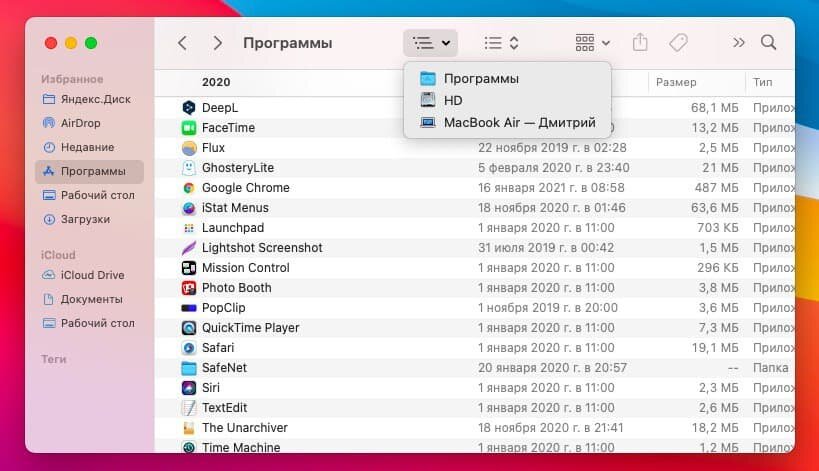Click size value '487 МБ'

tap(716, 188)
